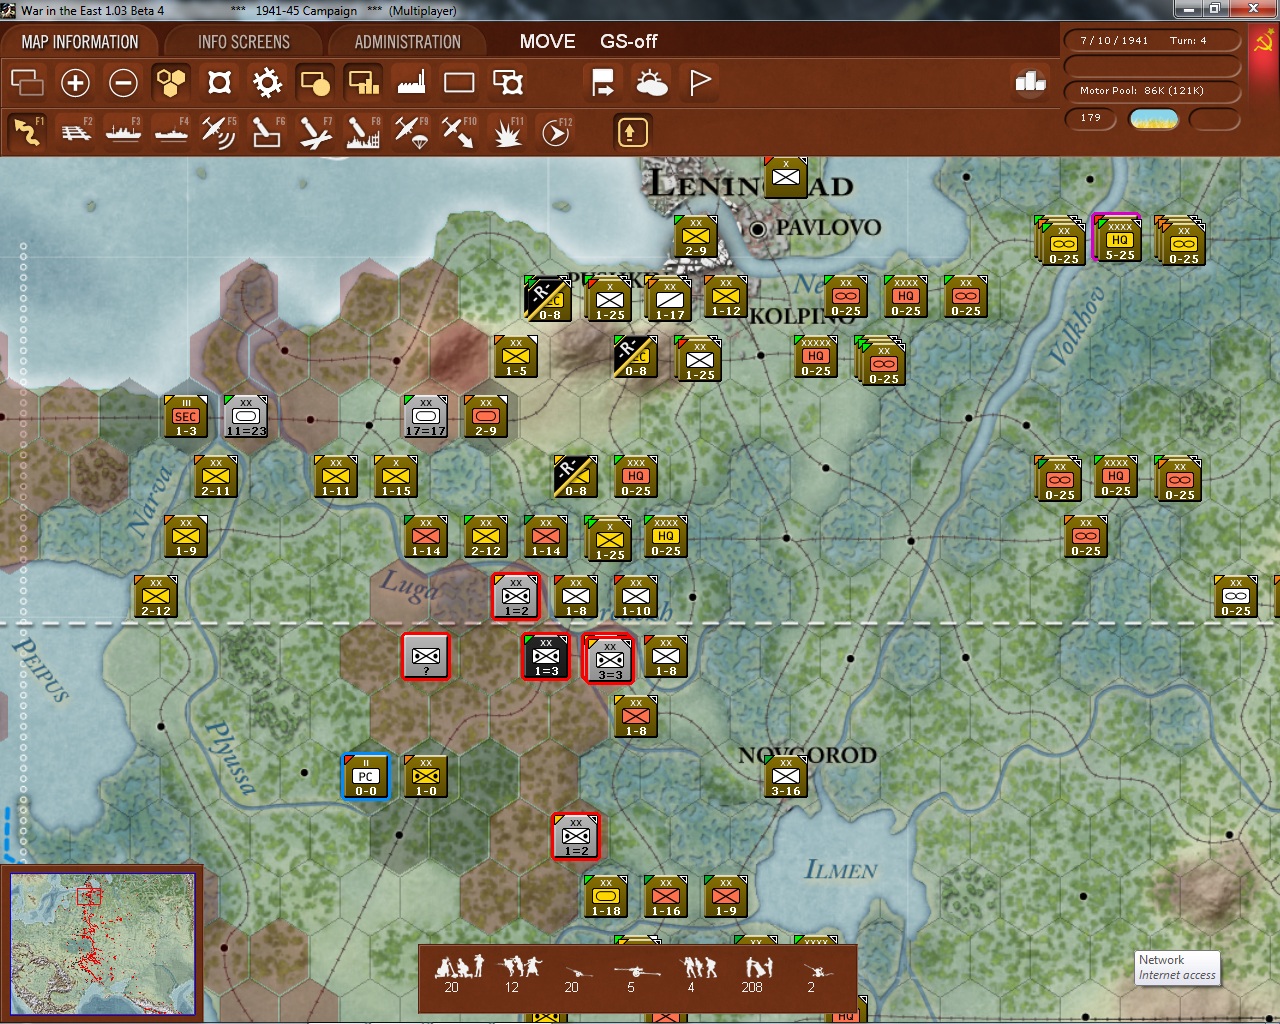Click the 208 troop count in bottom bar
1280x1024 pixels.
click(x=751, y=987)
